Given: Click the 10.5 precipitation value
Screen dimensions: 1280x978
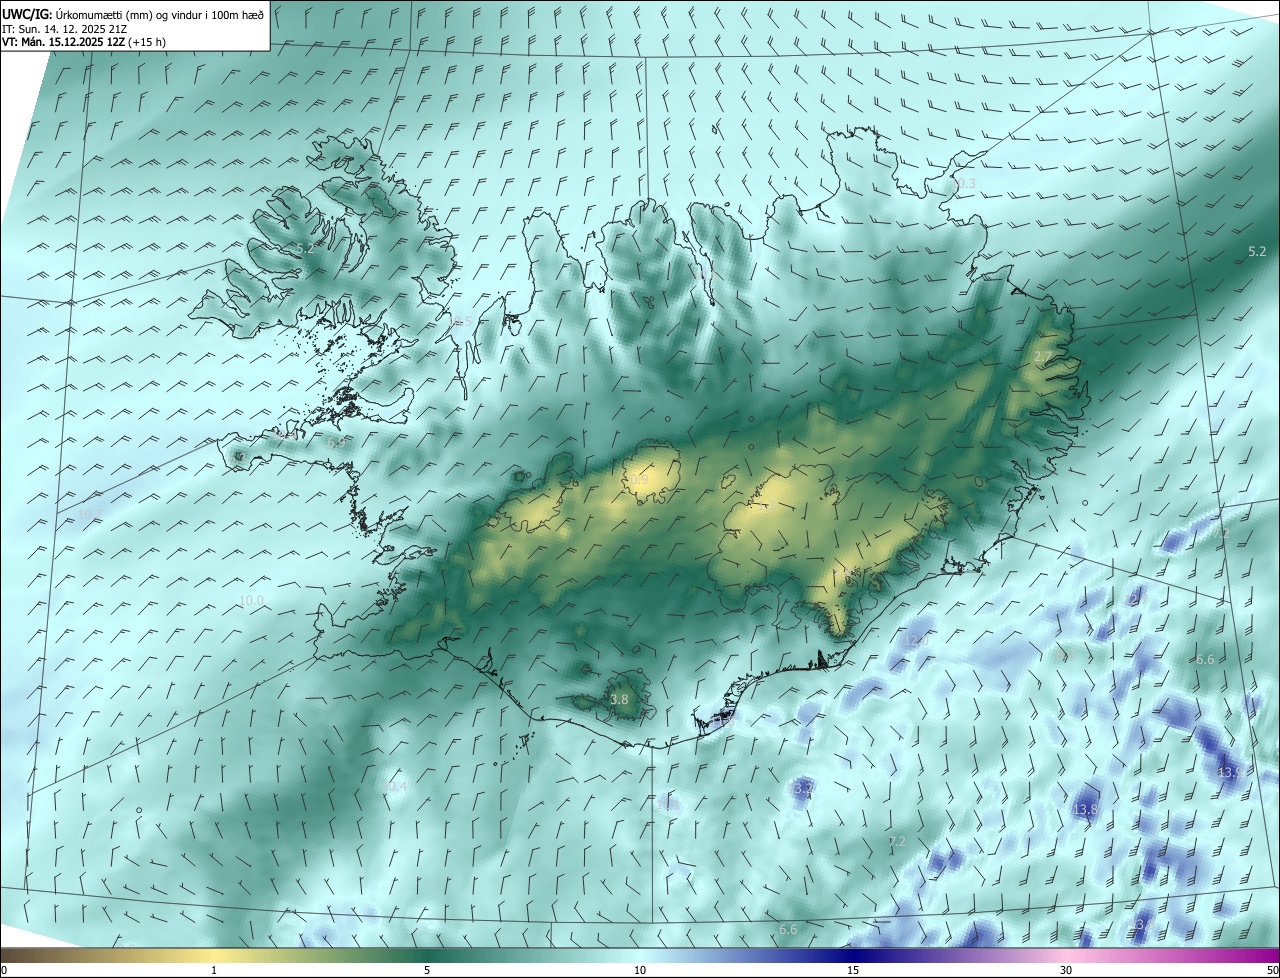Looking at the screenshot, I should (460, 322).
